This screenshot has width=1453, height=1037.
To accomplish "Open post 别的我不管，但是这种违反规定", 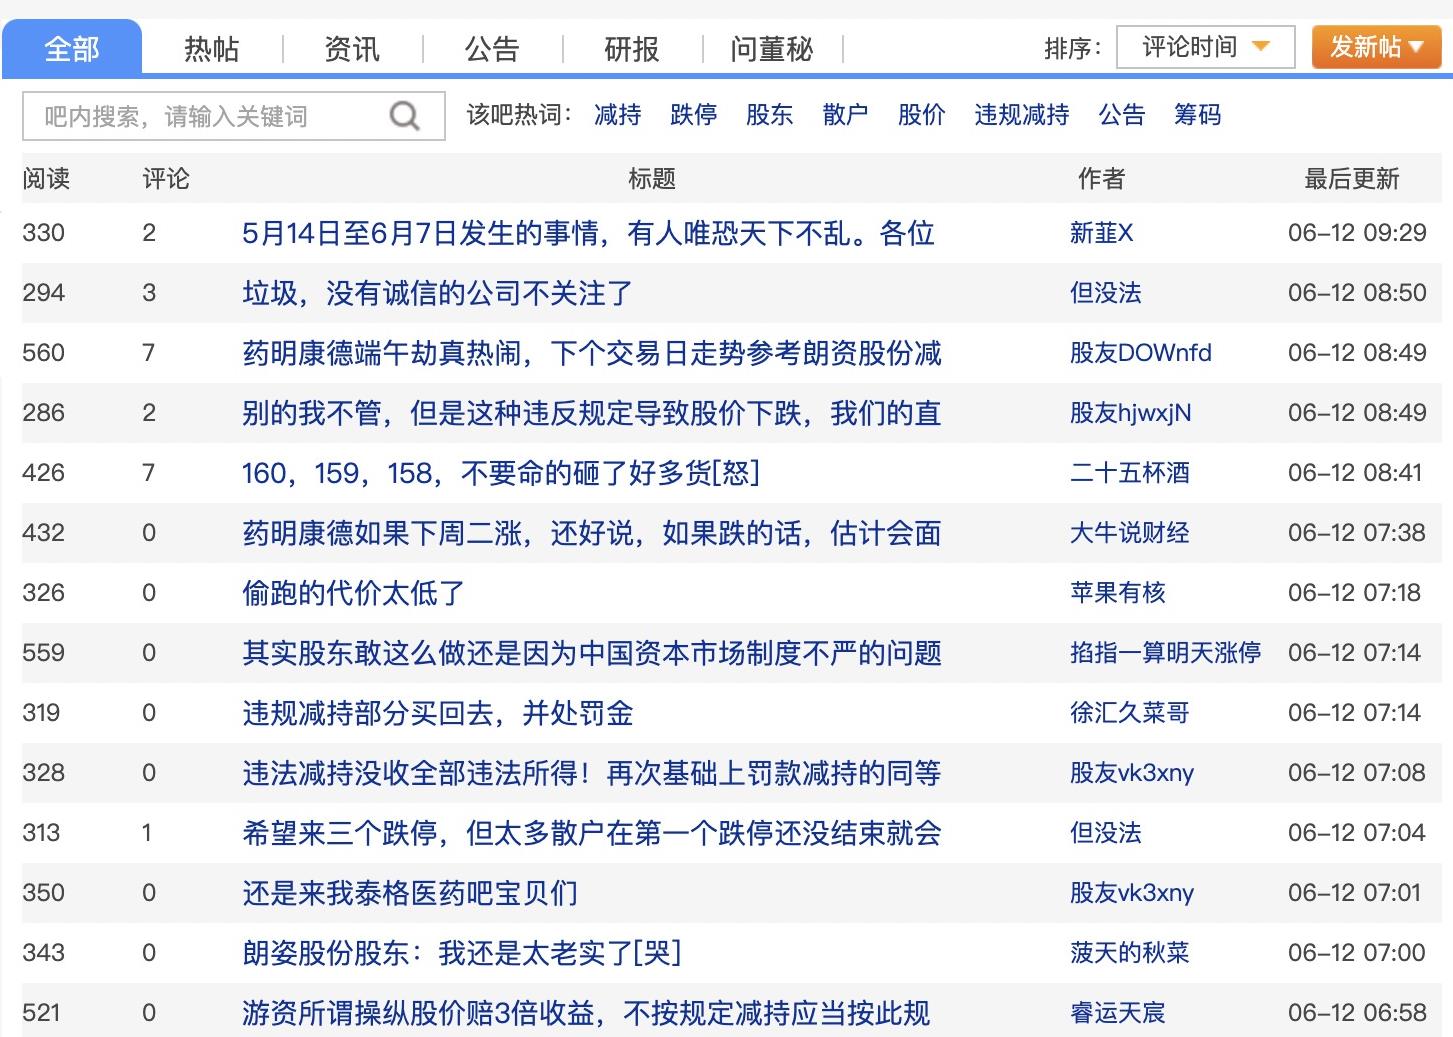I will click(x=592, y=413).
